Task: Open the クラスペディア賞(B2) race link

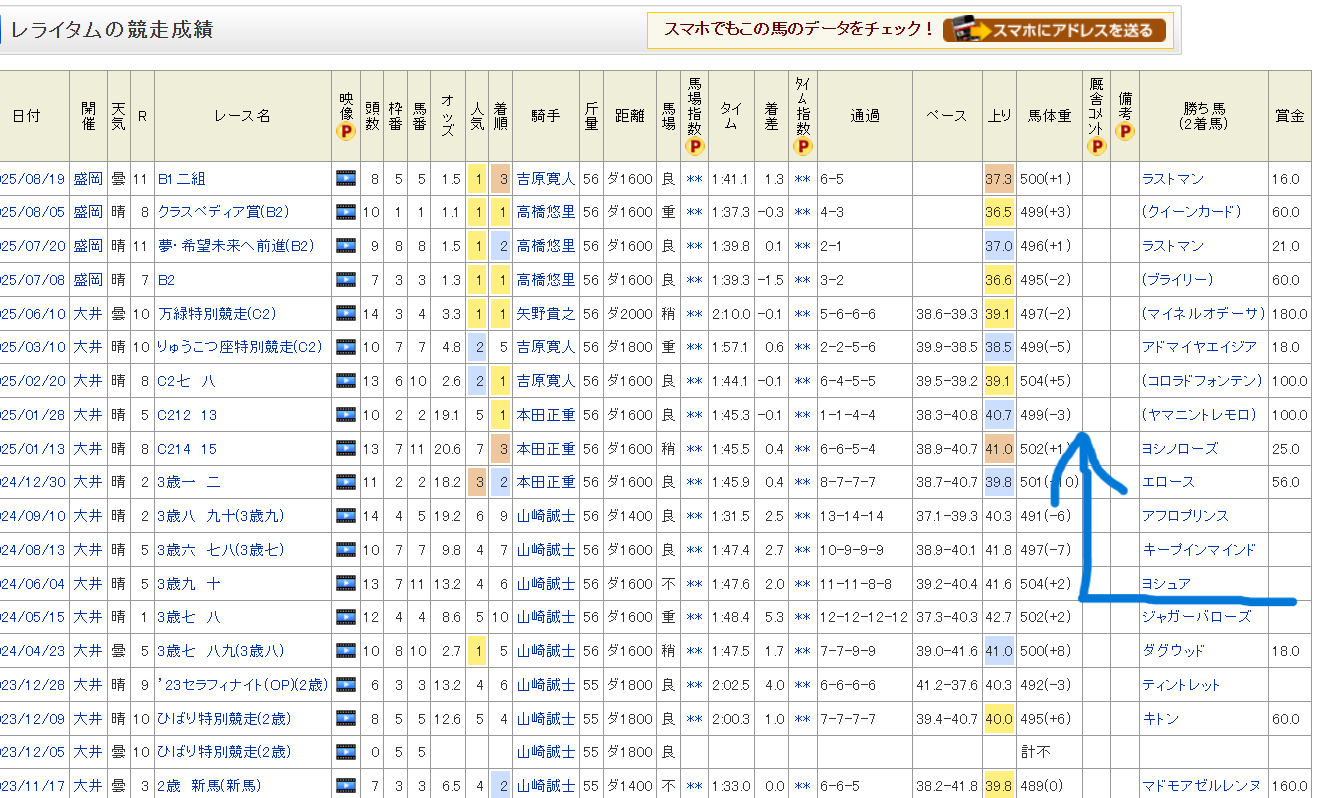Action: (223, 212)
